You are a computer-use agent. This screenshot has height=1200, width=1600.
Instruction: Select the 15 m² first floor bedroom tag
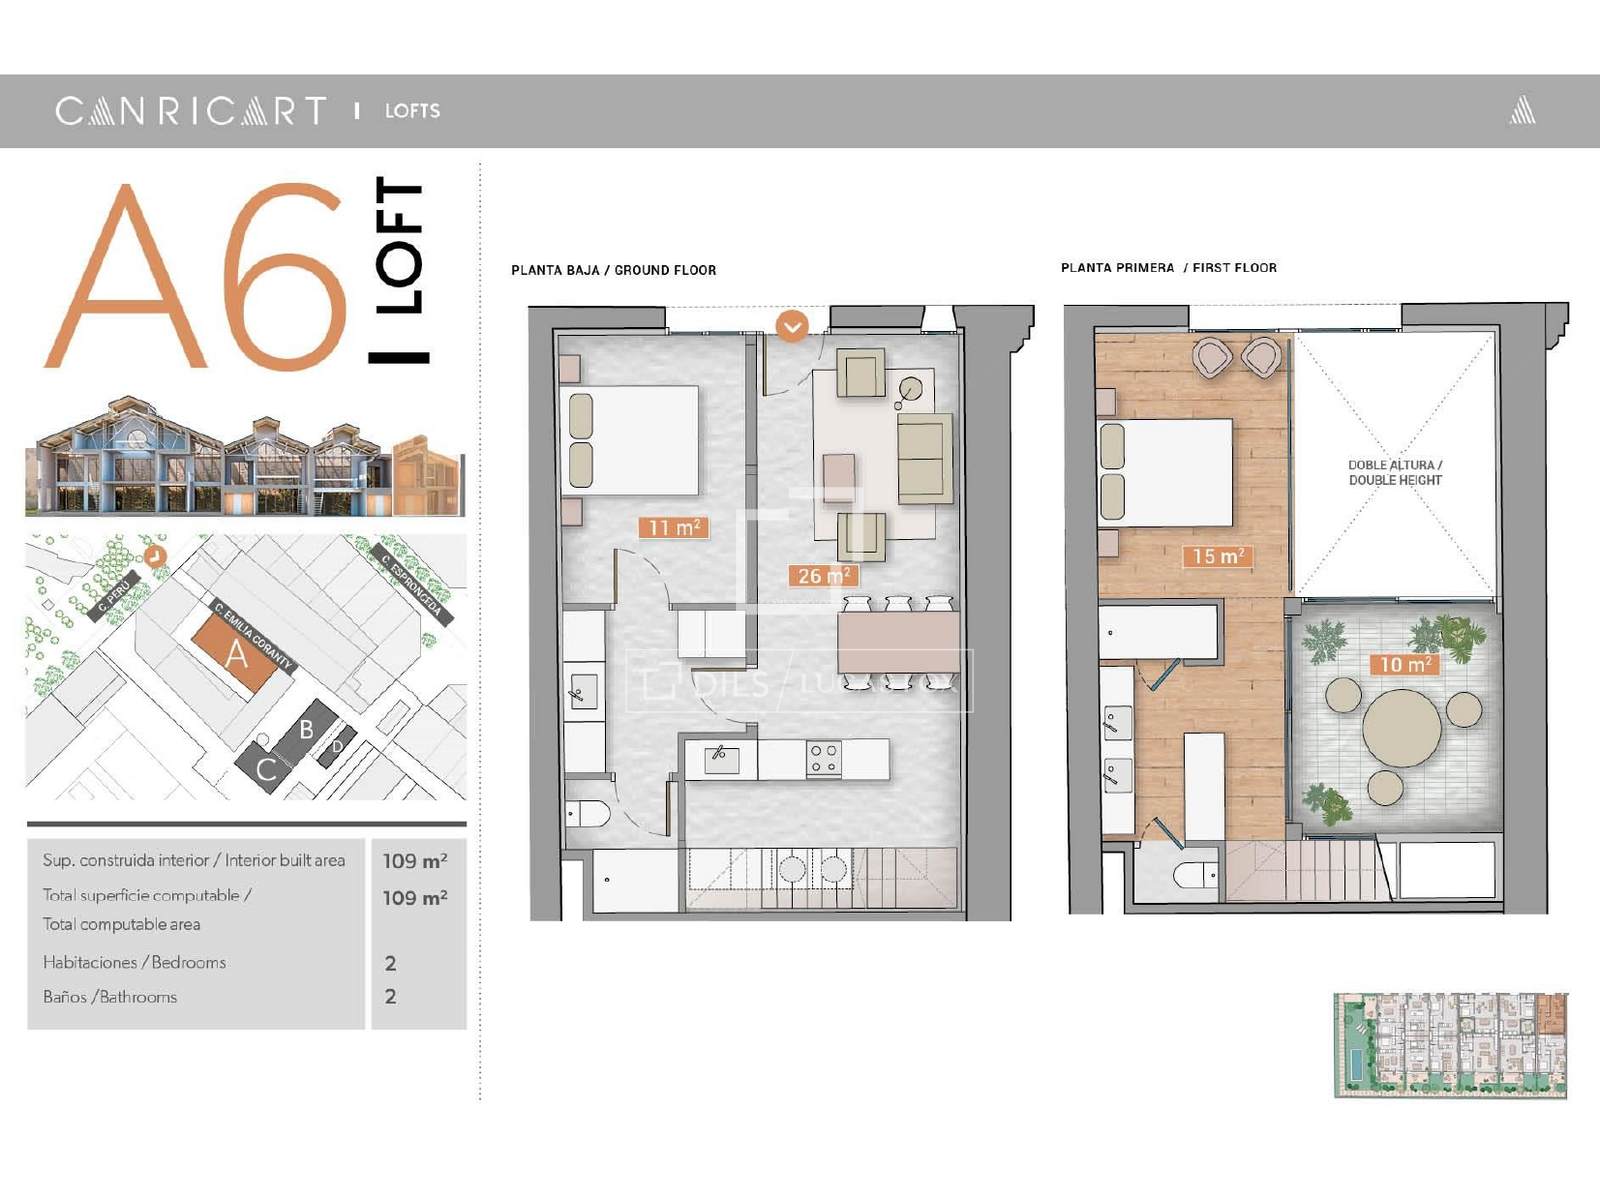(x=1217, y=557)
